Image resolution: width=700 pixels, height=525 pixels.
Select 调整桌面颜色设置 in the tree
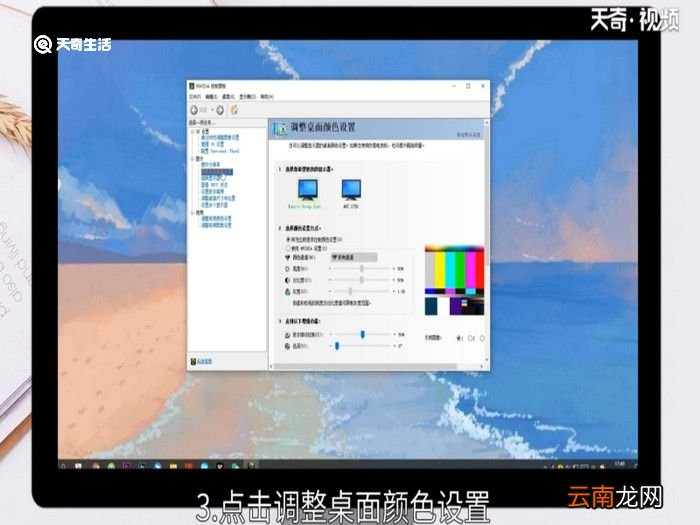click(217, 171)
